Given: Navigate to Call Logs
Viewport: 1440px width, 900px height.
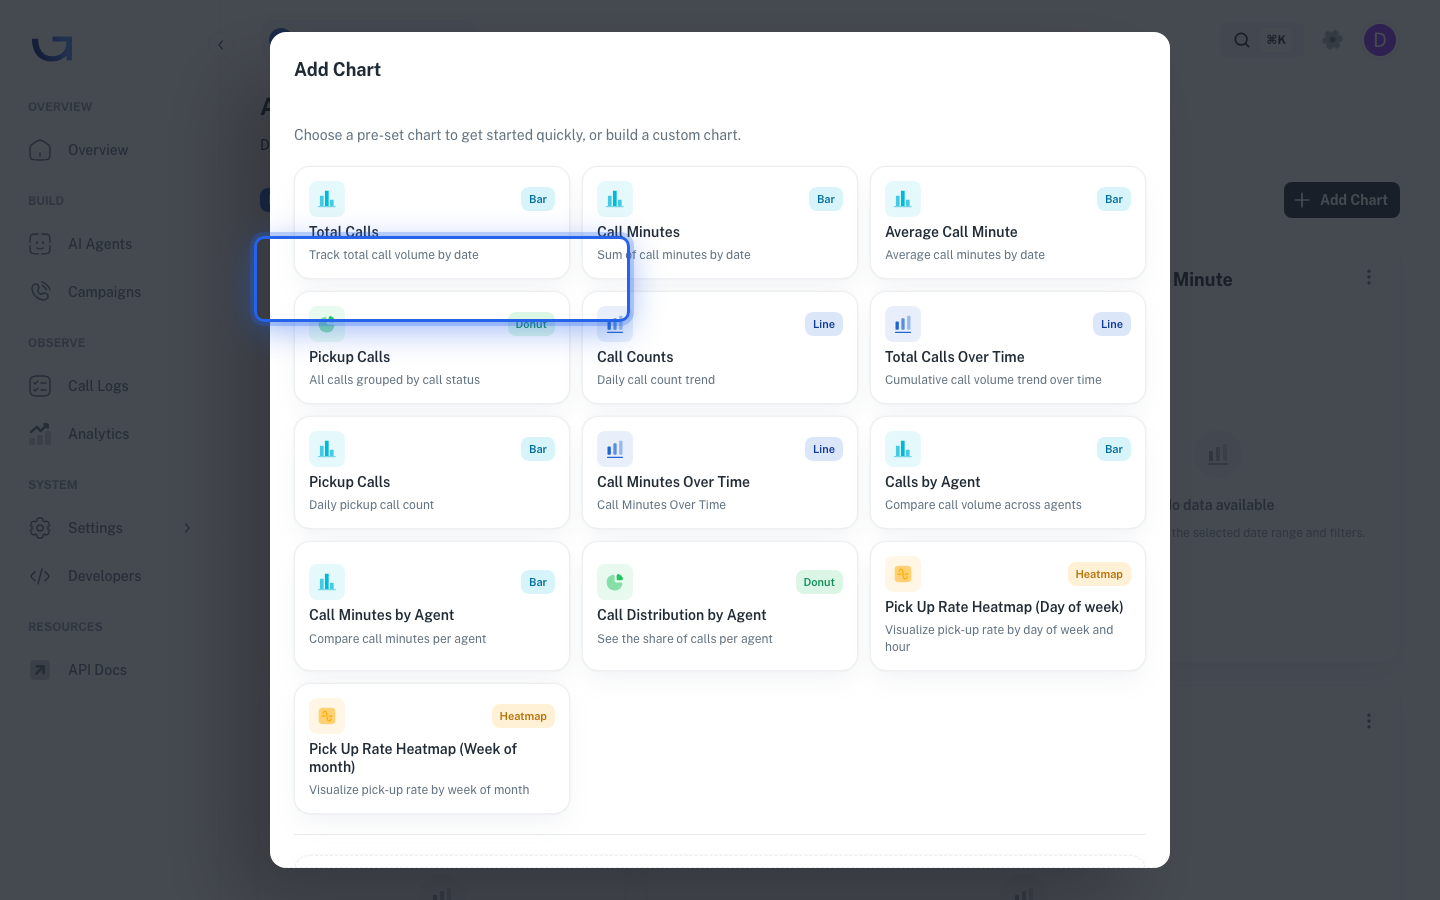Looking at the screenshot, I should [98, 386].
